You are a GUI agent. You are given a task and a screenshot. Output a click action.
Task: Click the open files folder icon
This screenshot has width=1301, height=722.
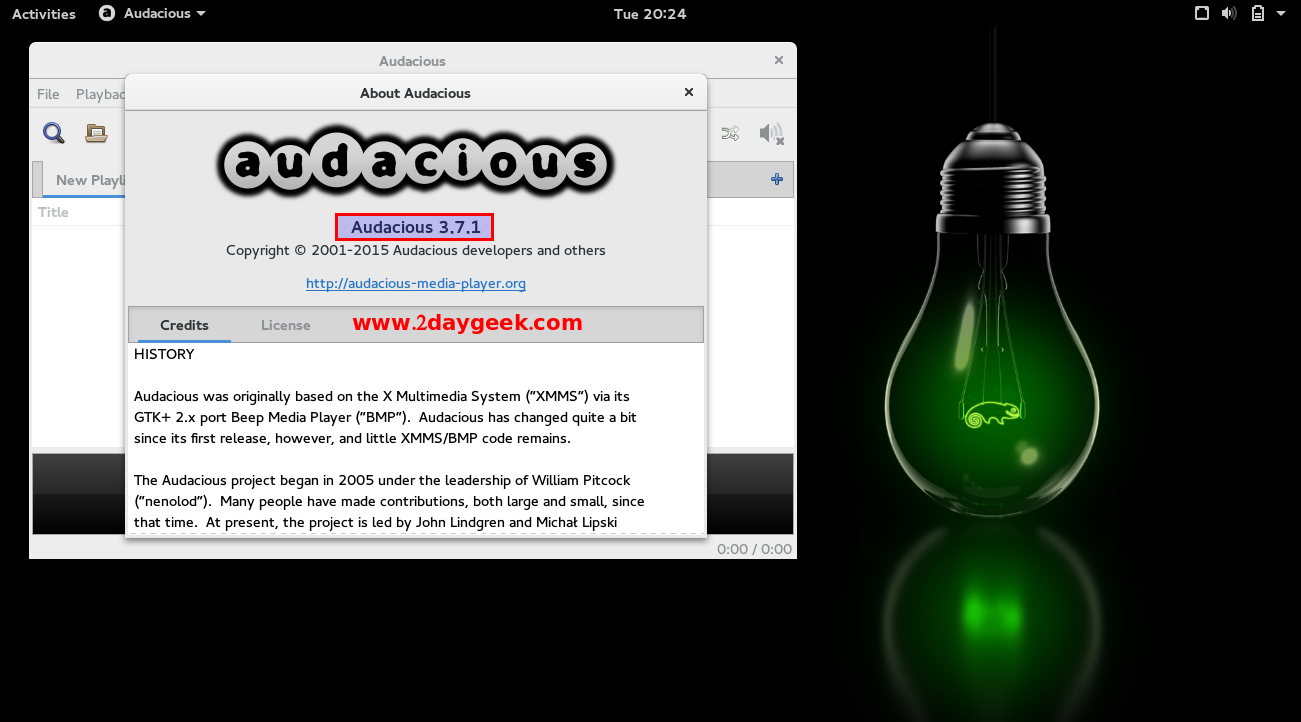(96, 133)
